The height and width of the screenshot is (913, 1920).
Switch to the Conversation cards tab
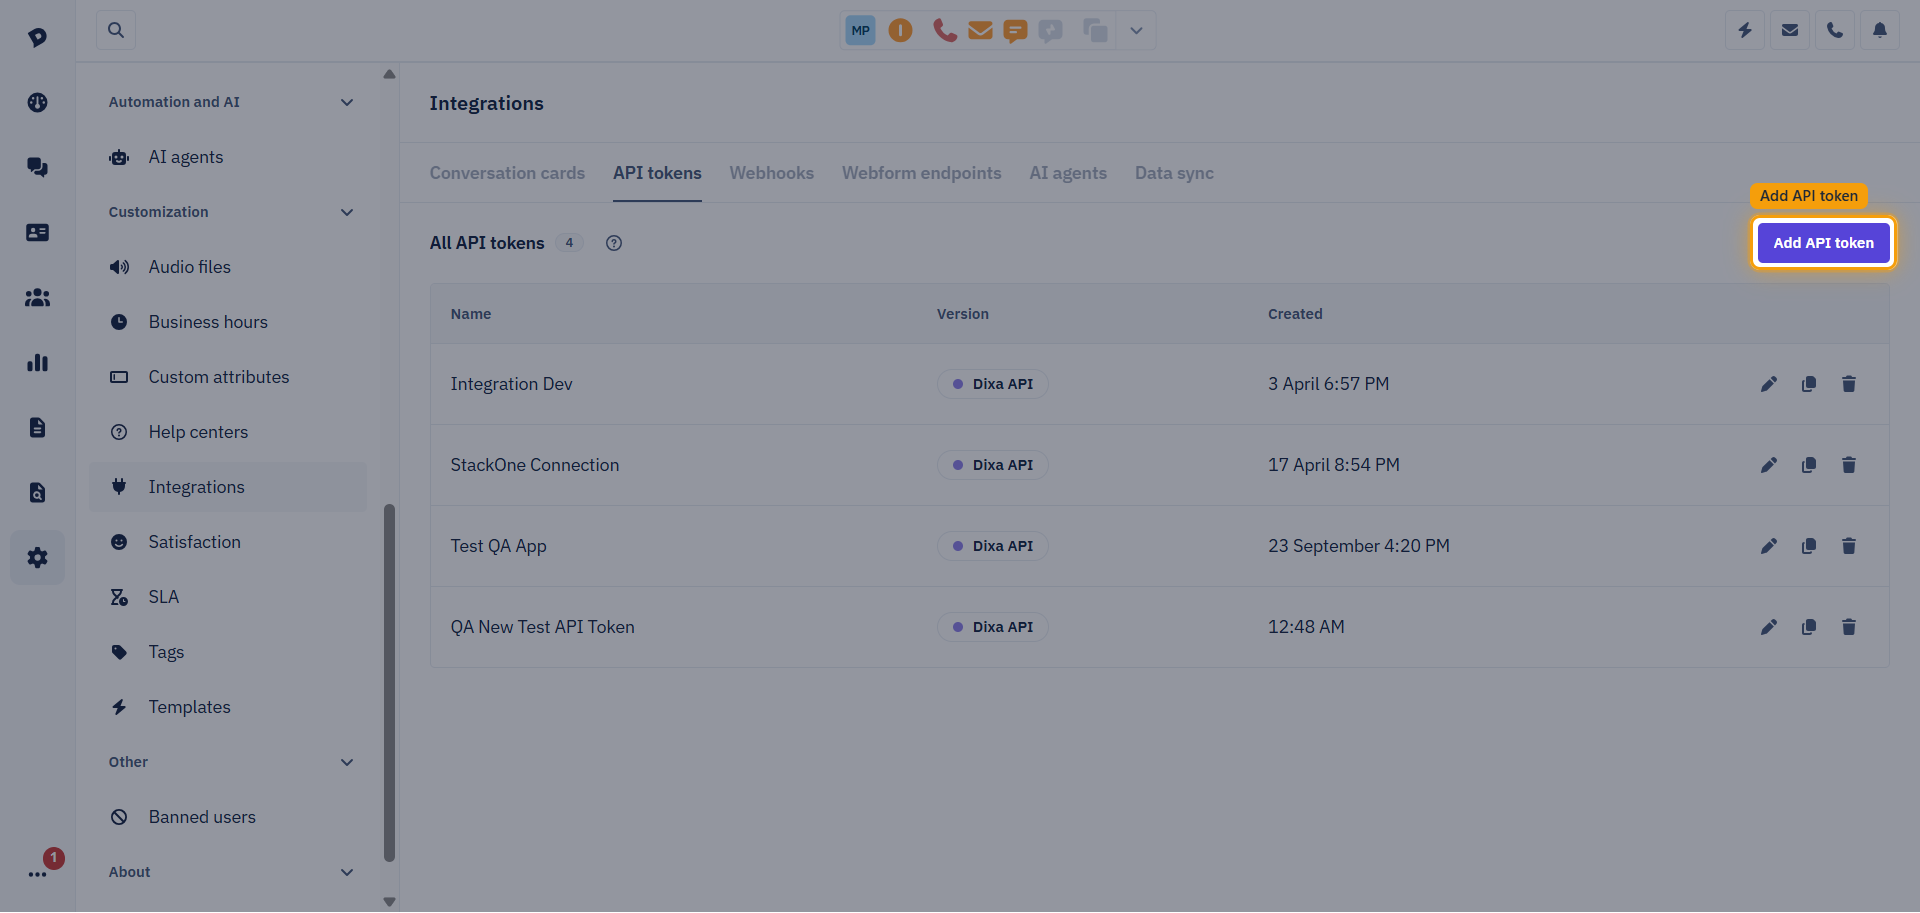point(507,173)
